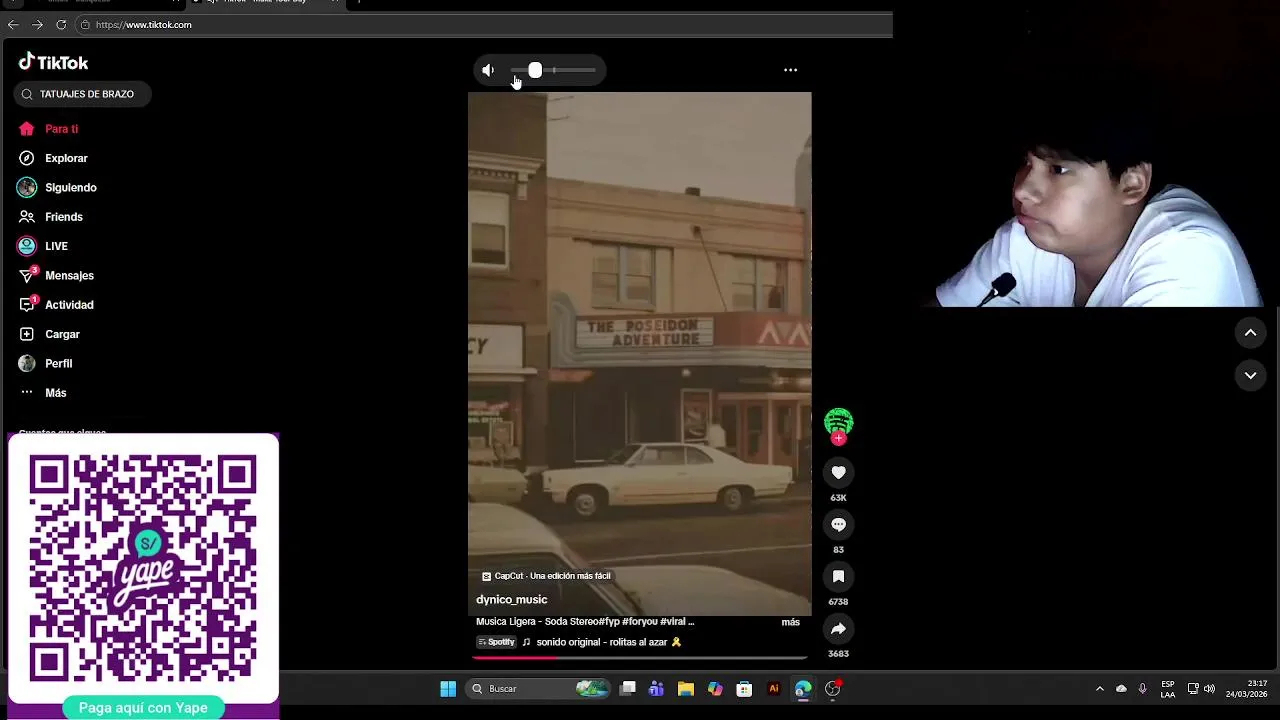
Task: Open comments with speech bubble icon
Action: pyautogui.click(x=838, y=524)
